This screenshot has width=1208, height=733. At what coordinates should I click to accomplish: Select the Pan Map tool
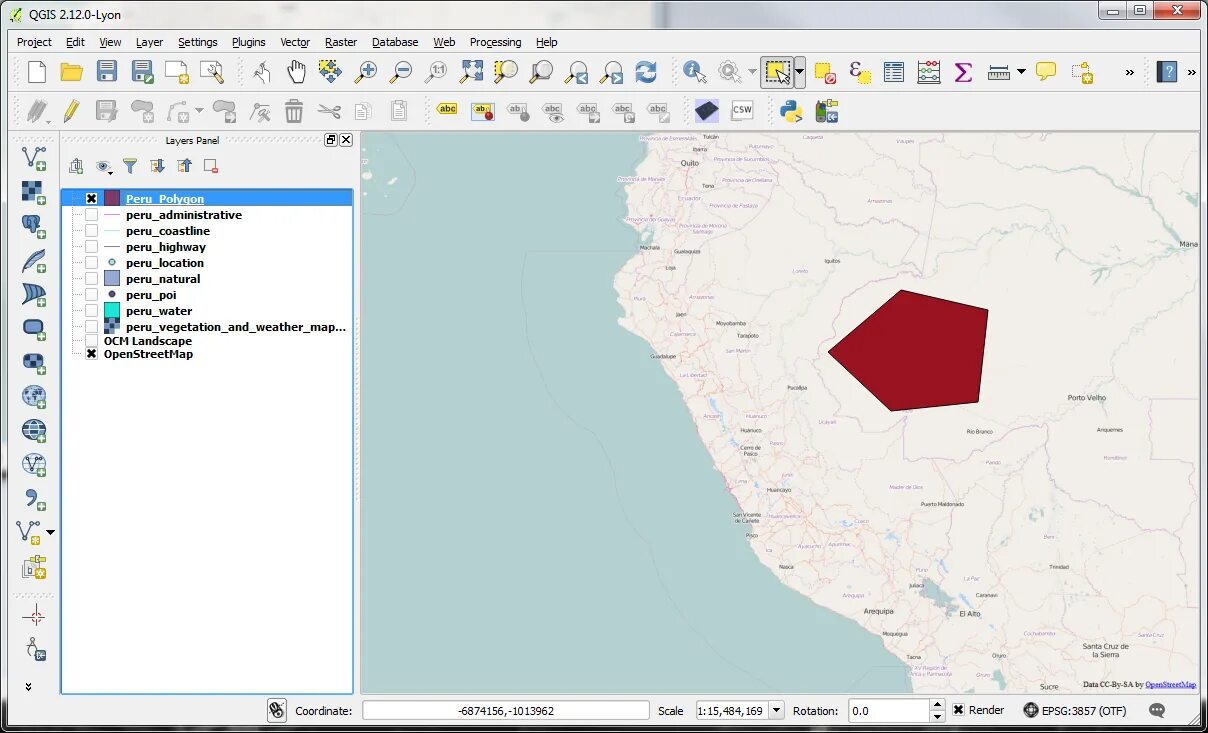295,72
